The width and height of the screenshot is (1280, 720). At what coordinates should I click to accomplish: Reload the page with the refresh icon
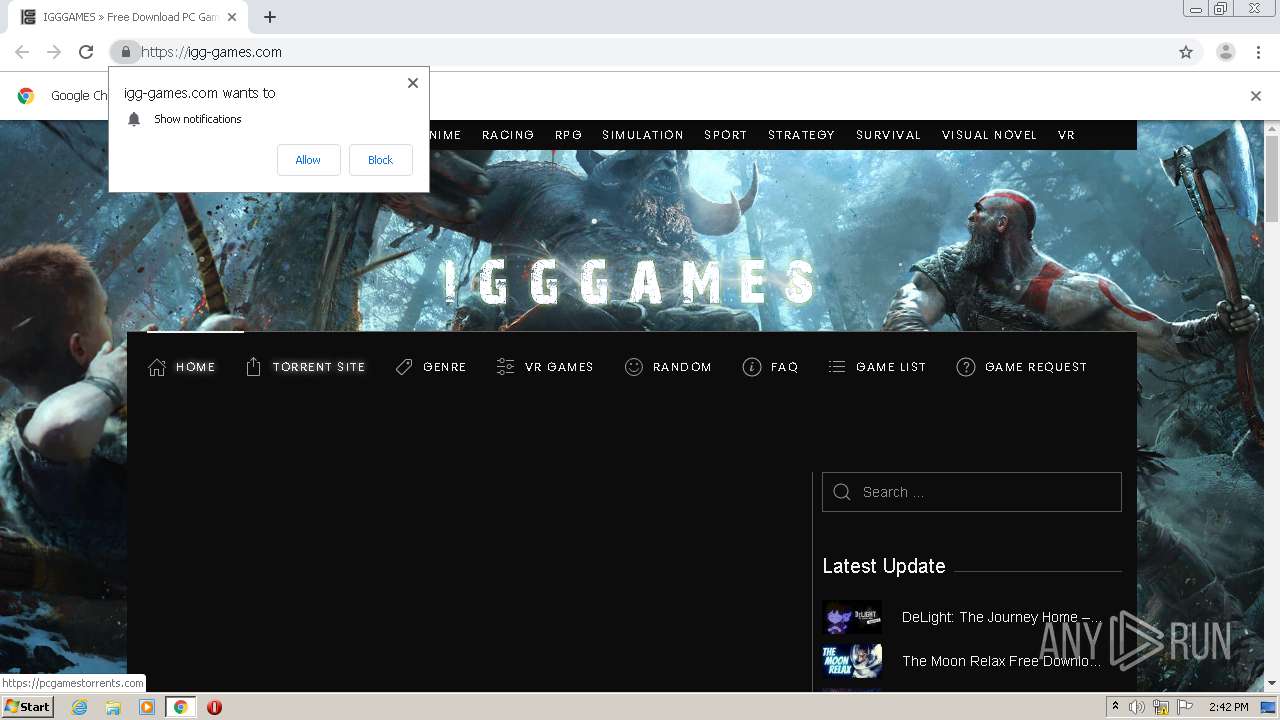[x=86, y=52]
